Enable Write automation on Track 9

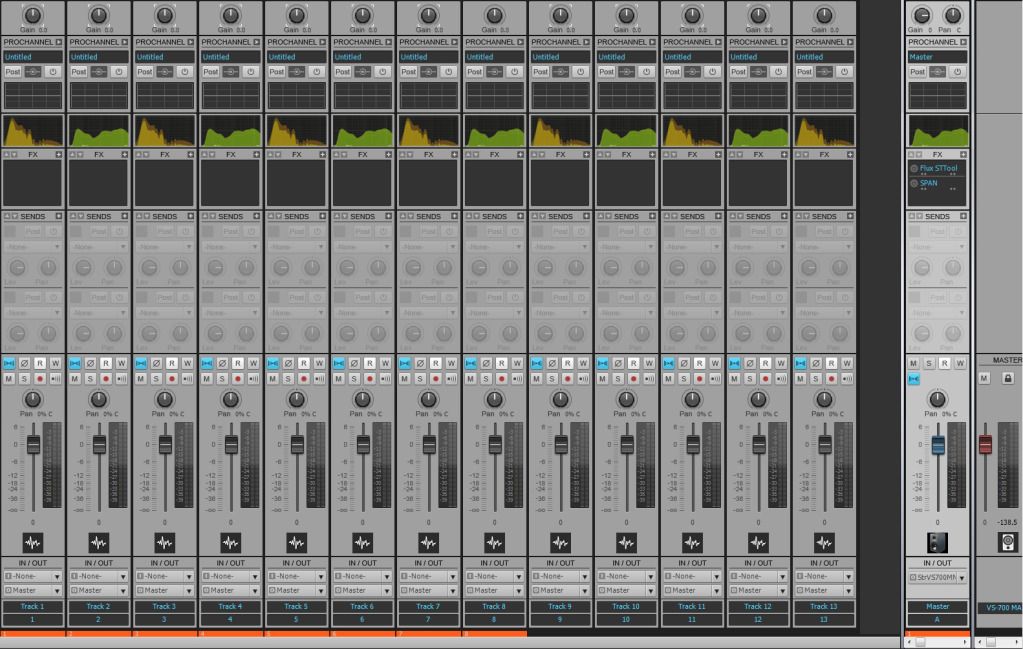pyautogui.click(x=583, y=363)
